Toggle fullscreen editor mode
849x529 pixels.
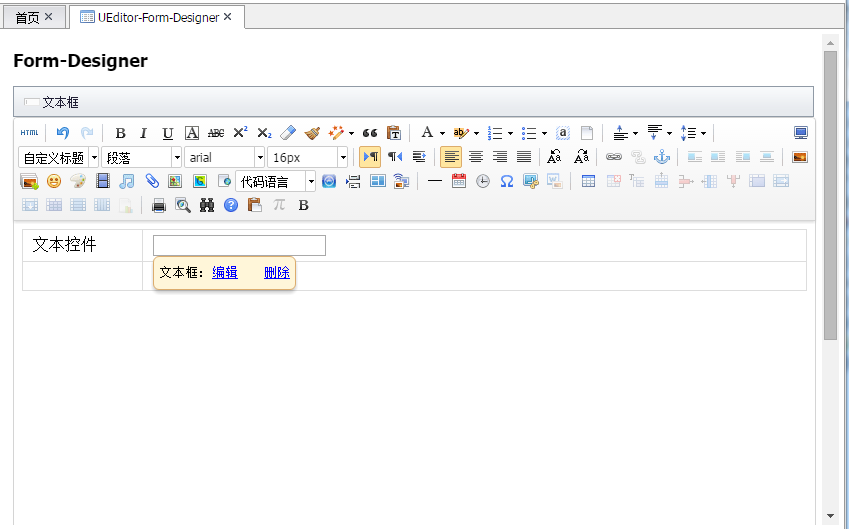pos(800,133)
